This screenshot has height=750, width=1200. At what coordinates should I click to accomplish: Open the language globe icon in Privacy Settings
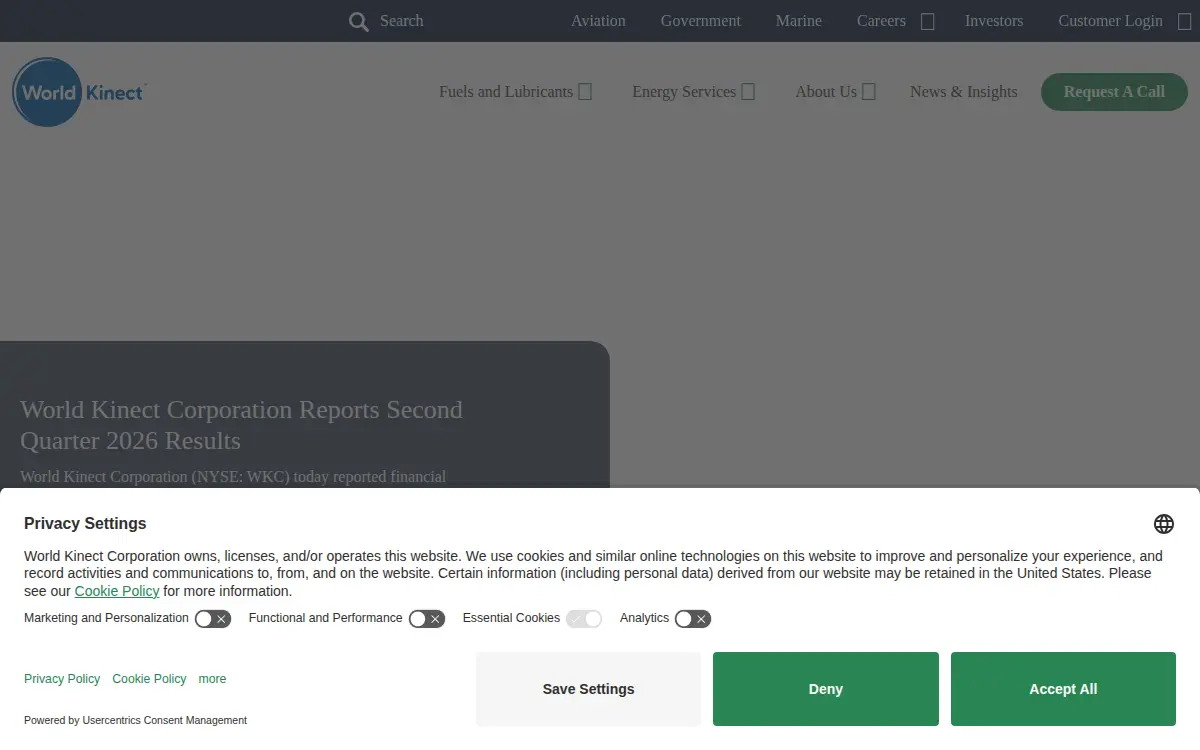click(1164, 524)
